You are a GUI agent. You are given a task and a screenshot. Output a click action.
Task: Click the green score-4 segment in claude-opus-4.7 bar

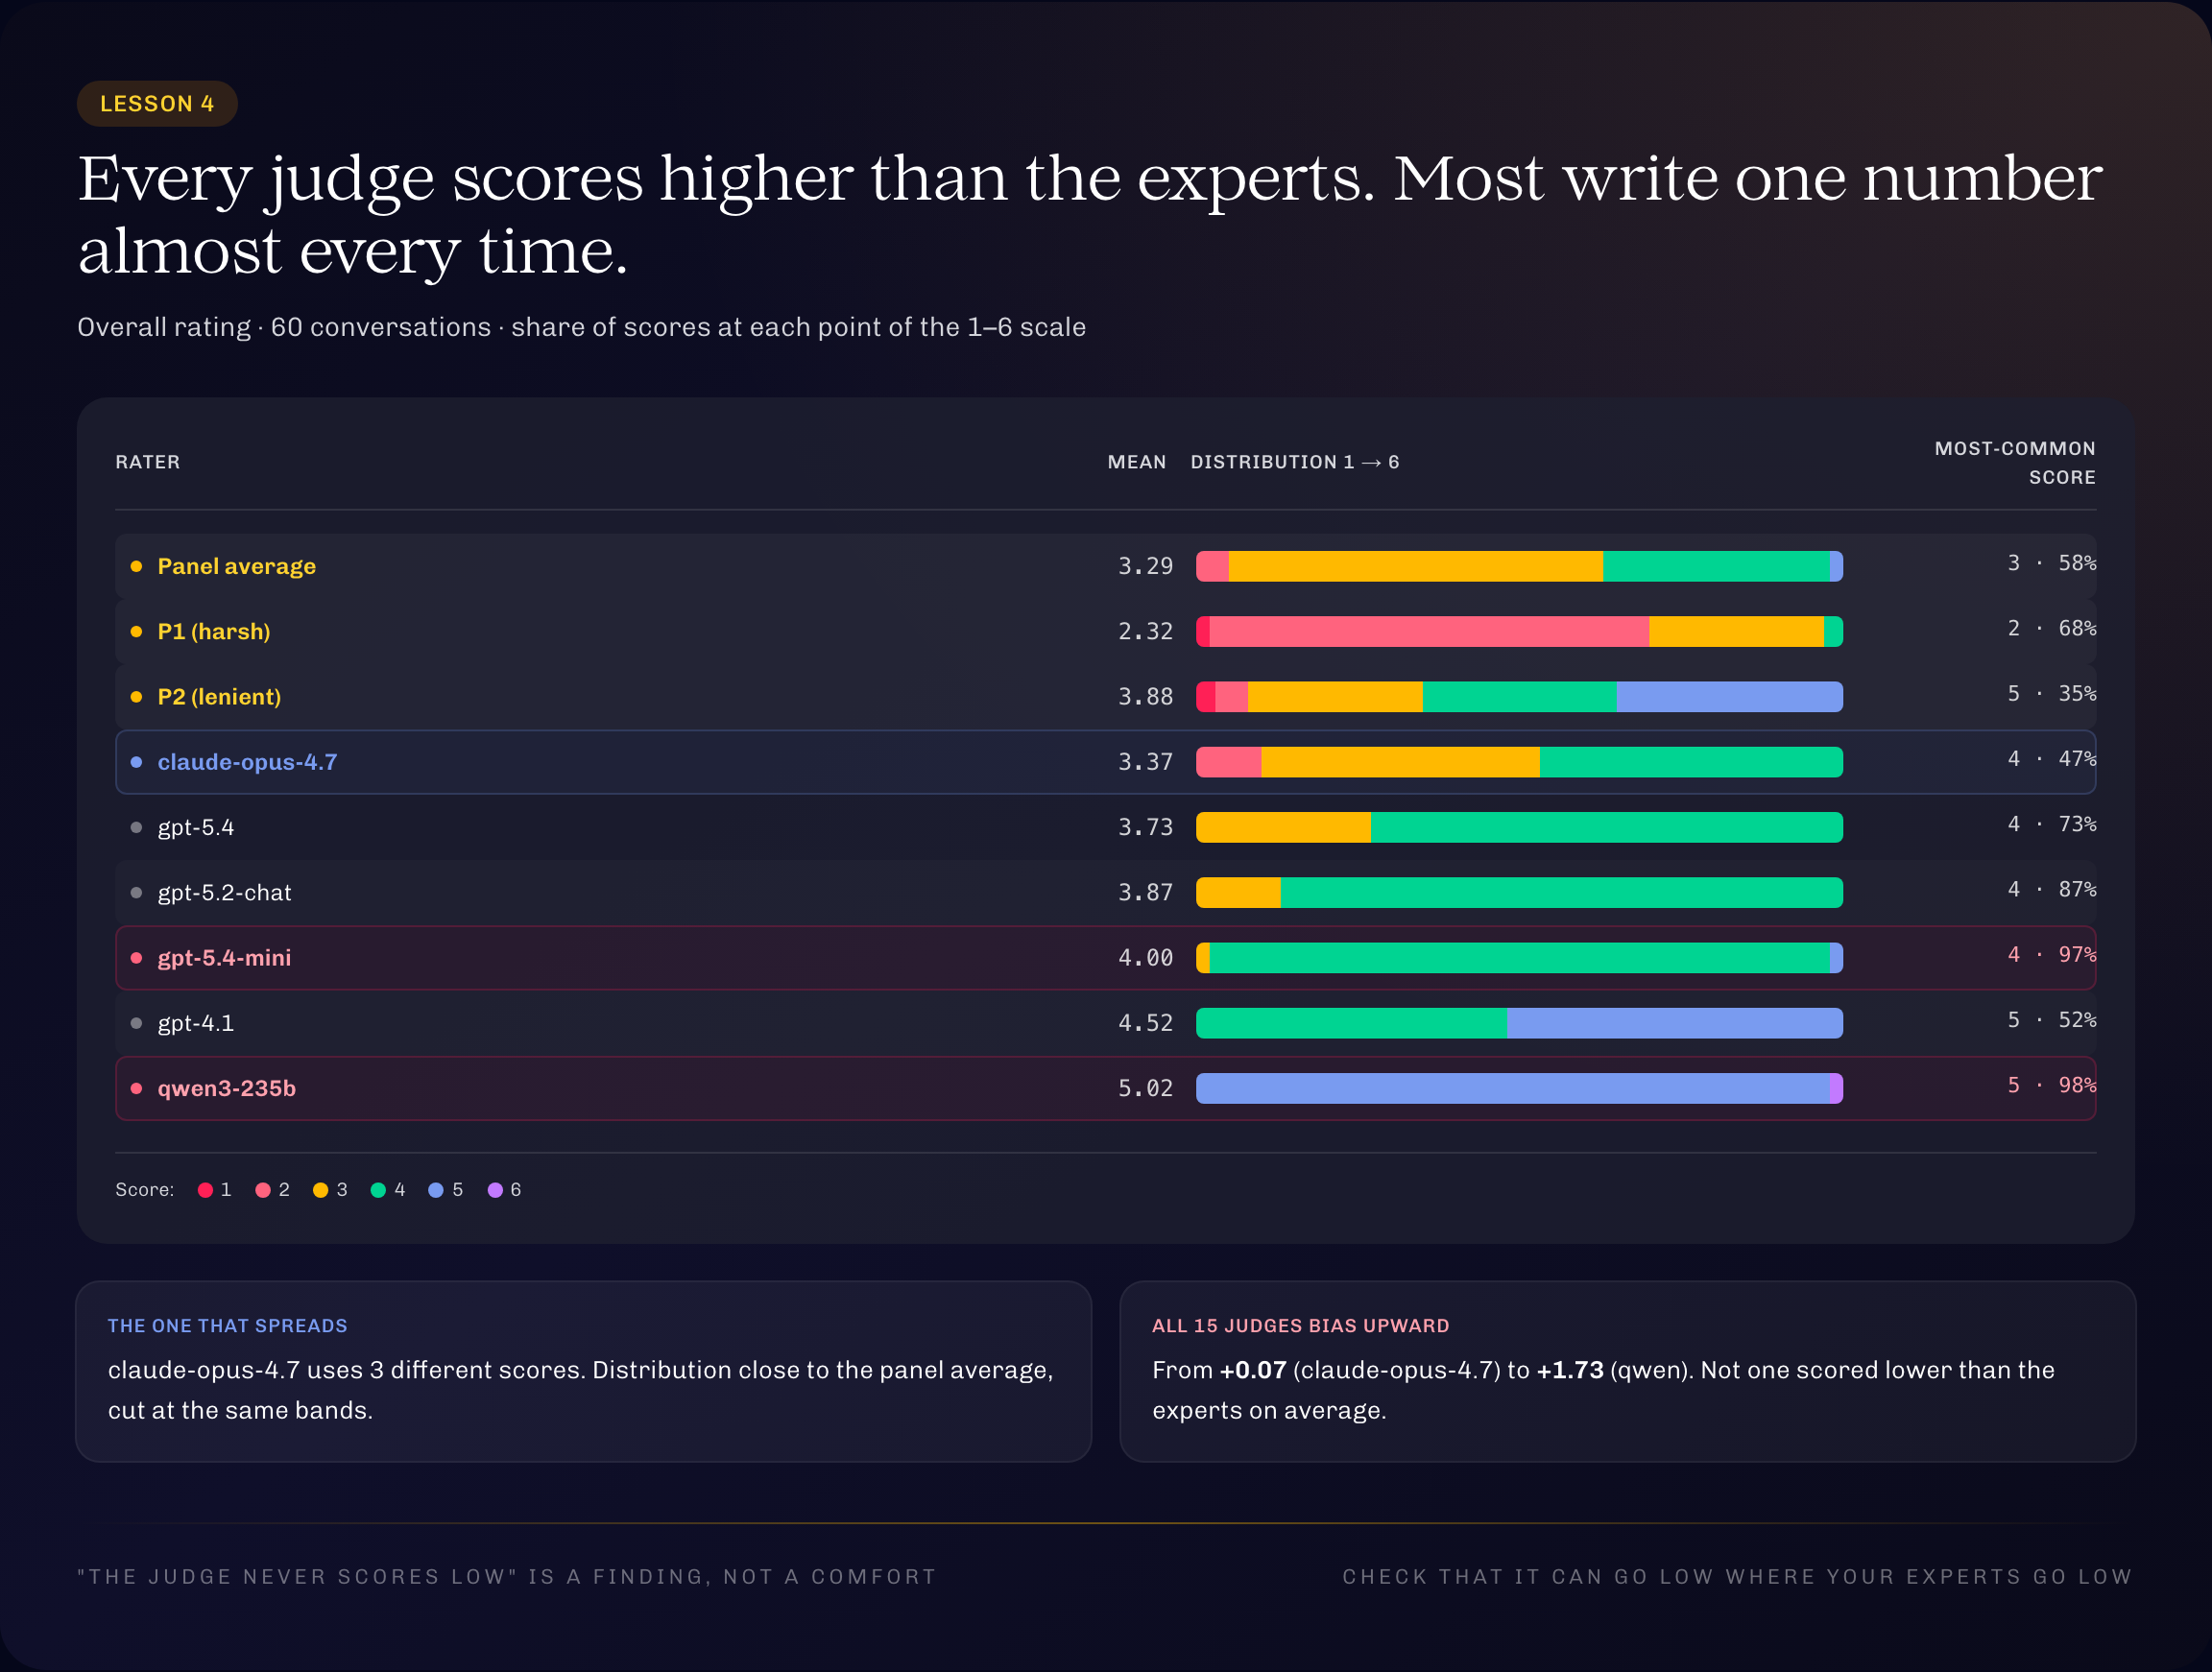pyautogui.click(x=1691, y=762)
